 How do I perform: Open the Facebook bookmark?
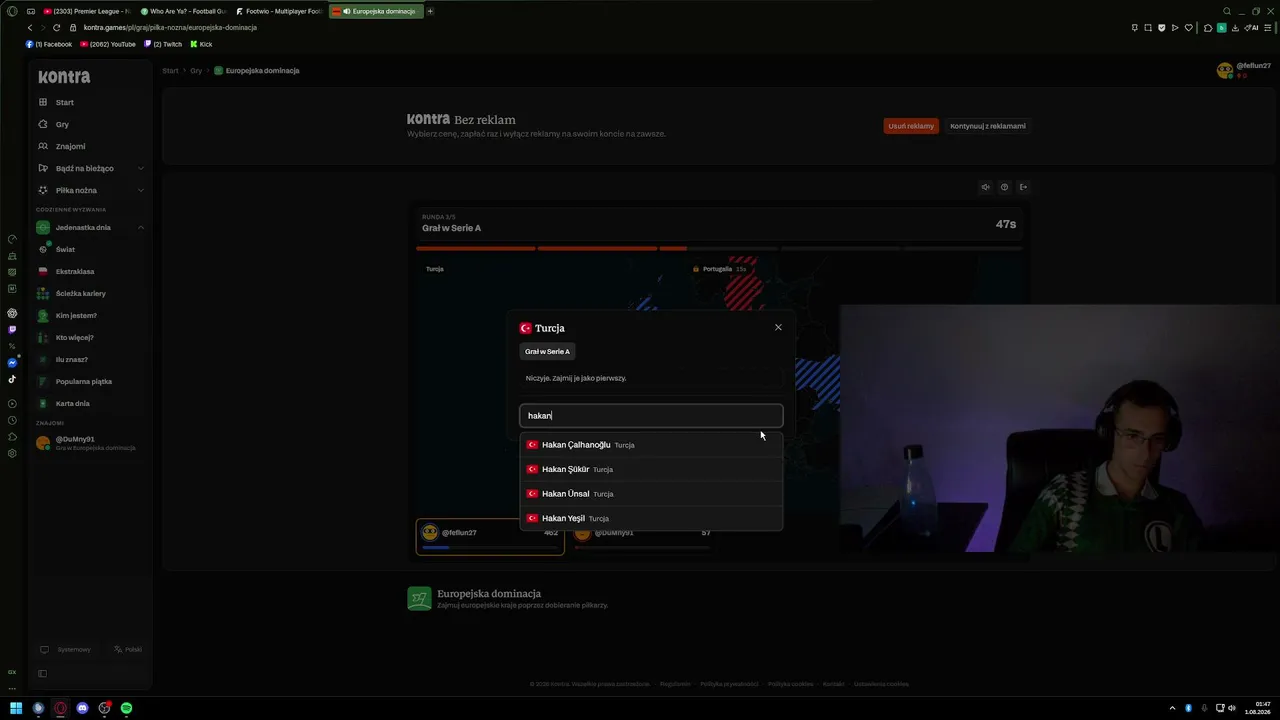49,44
